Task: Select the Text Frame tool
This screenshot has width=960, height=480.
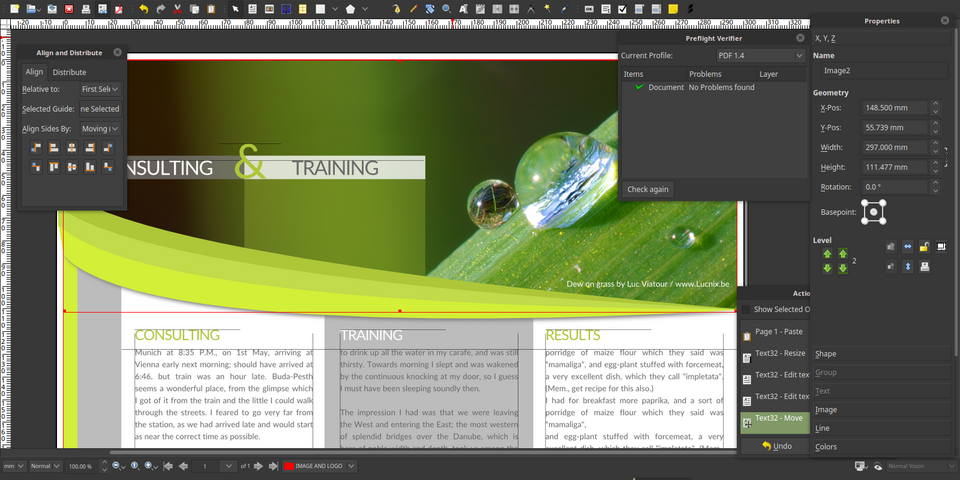Action: pyautogui.click(x=251, y=9)
